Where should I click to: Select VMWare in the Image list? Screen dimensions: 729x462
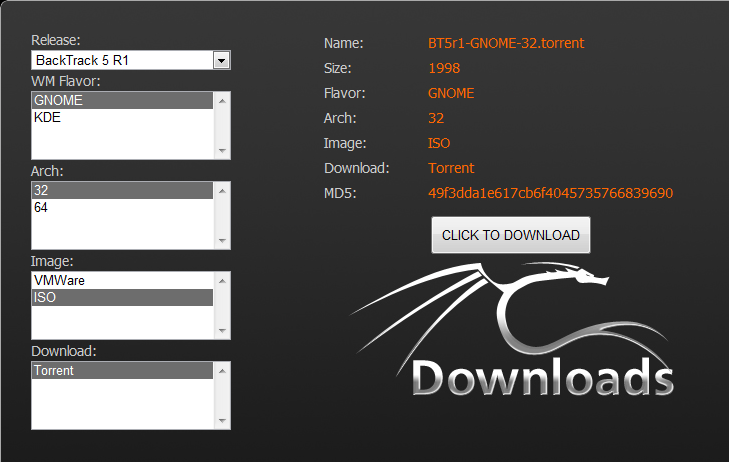[122, 280]
